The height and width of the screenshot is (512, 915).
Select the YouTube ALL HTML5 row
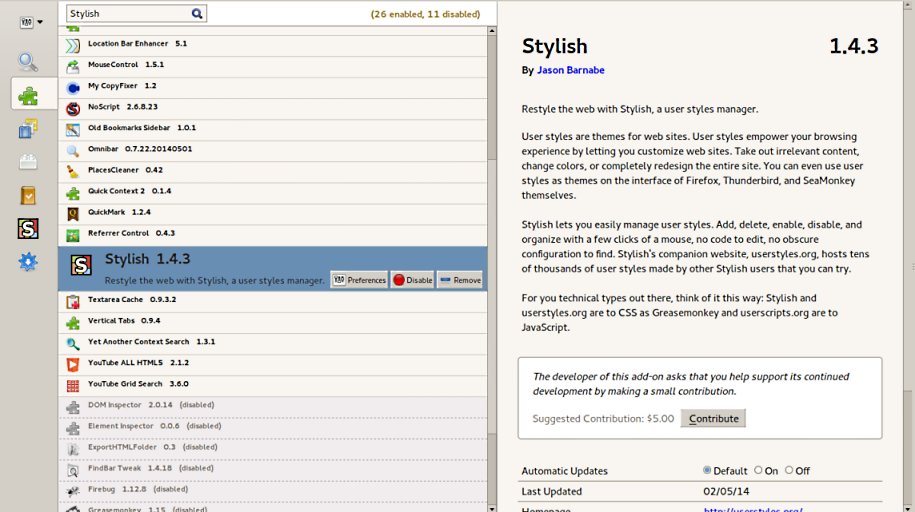point(273,364)
